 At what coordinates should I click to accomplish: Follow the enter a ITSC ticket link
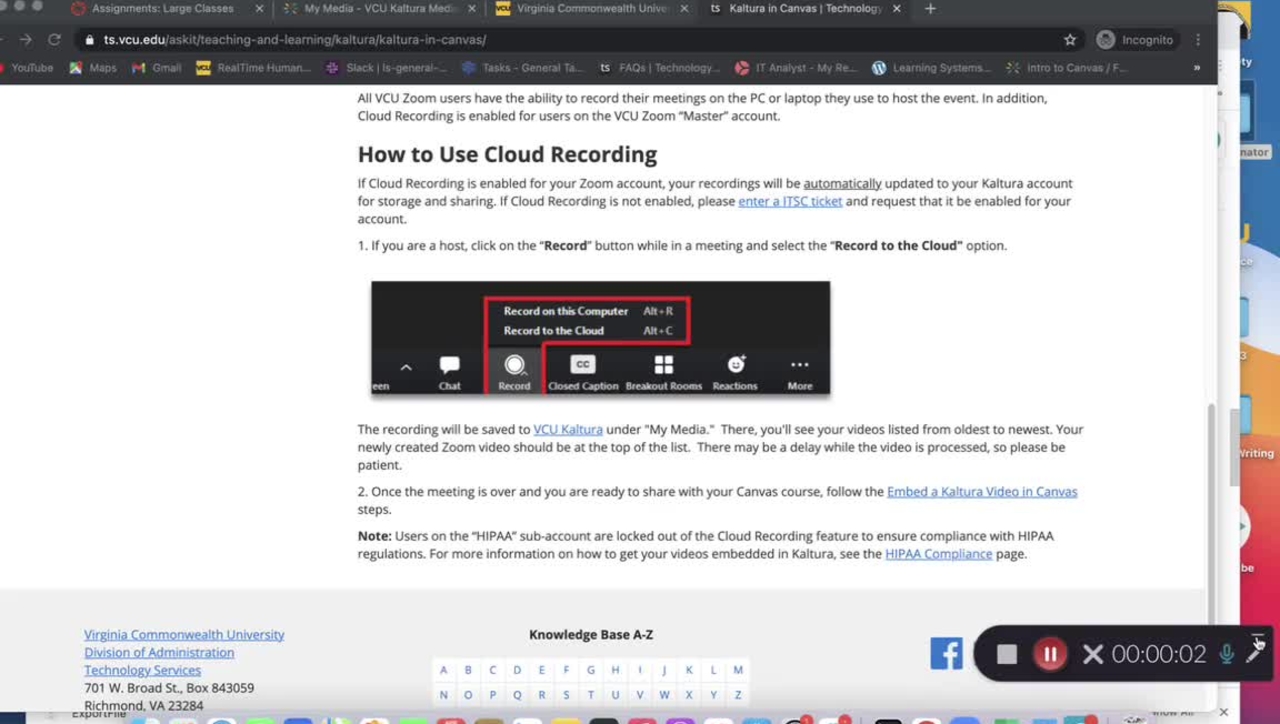pos(790,201)
